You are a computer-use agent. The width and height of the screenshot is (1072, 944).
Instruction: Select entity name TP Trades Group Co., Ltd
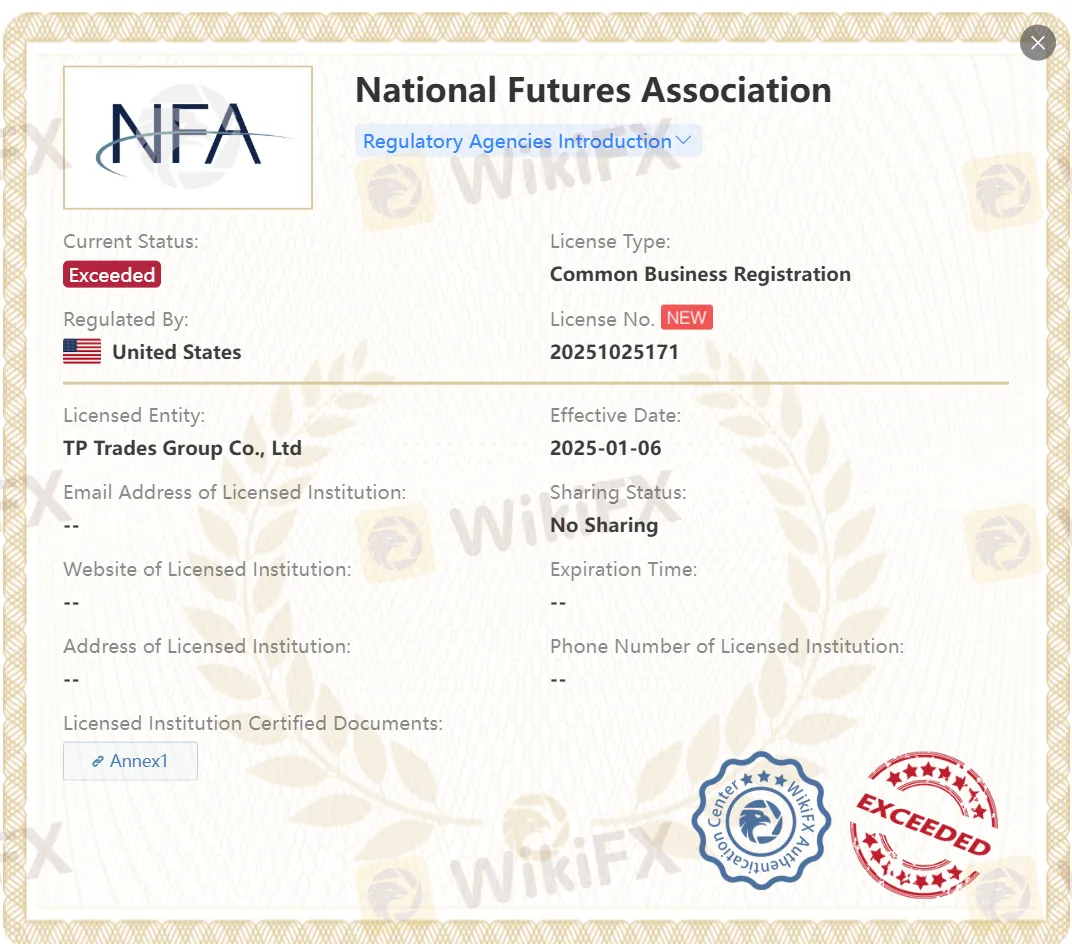click(x=183, y=448)
